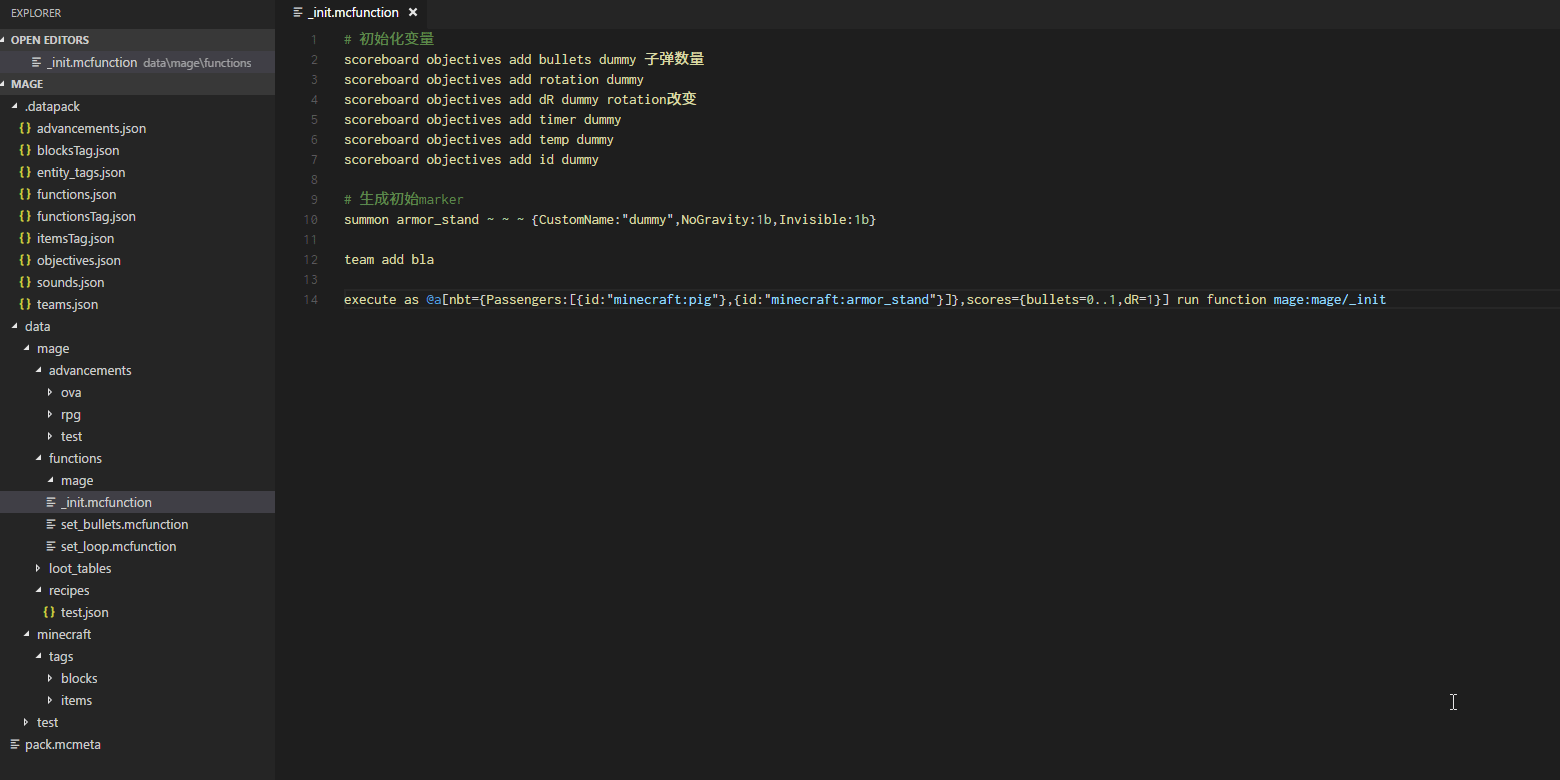Click the JSON icon beside advancements.json
1560x780 pixels.
tap(25, 129)
